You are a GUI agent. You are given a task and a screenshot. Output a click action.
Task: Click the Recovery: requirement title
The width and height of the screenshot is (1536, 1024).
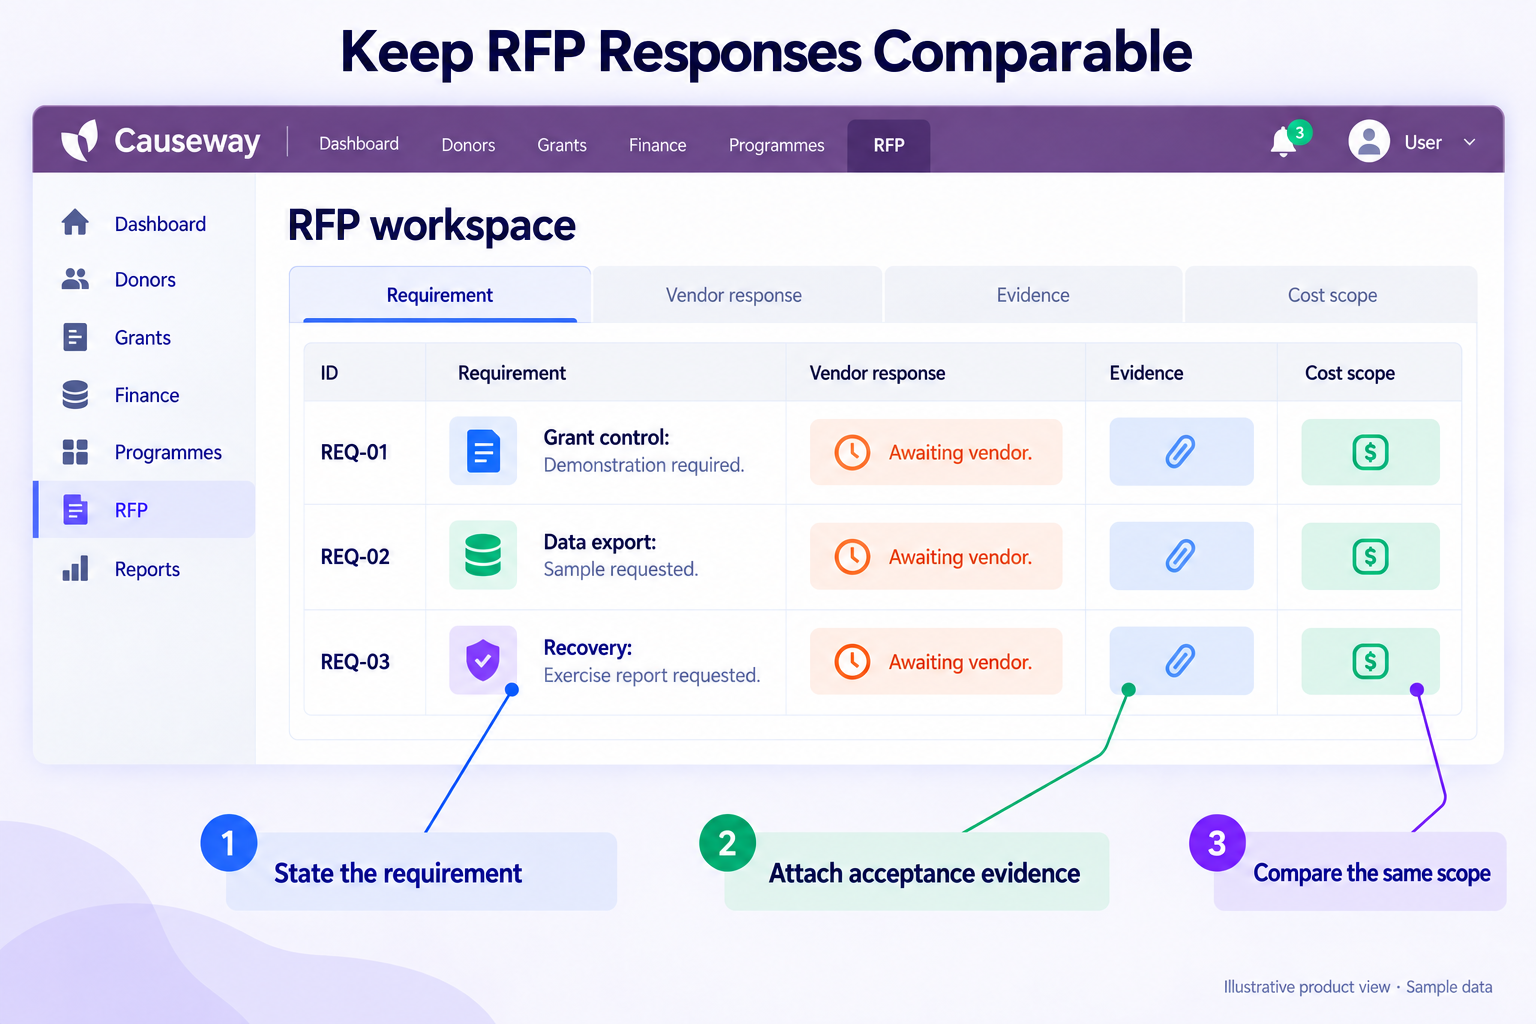coord(588,647)
